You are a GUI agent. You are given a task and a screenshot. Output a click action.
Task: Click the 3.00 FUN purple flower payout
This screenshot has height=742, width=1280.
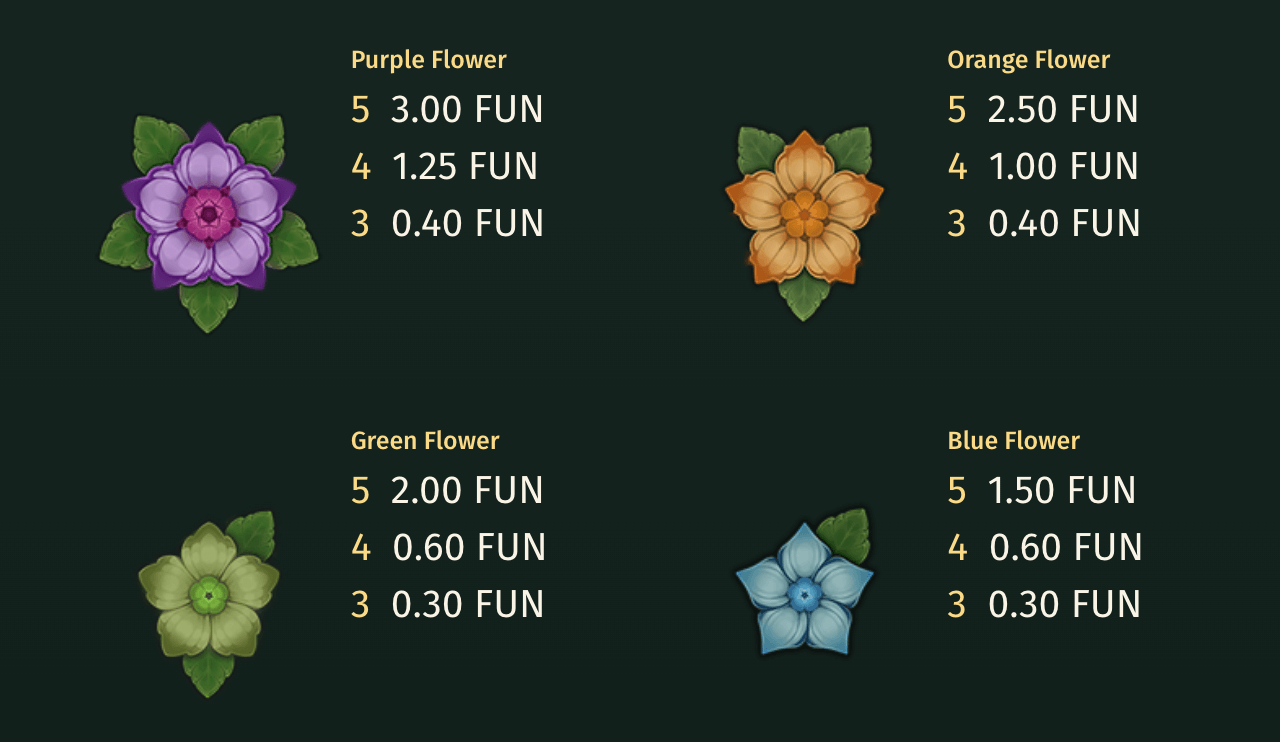coord(466,109)
